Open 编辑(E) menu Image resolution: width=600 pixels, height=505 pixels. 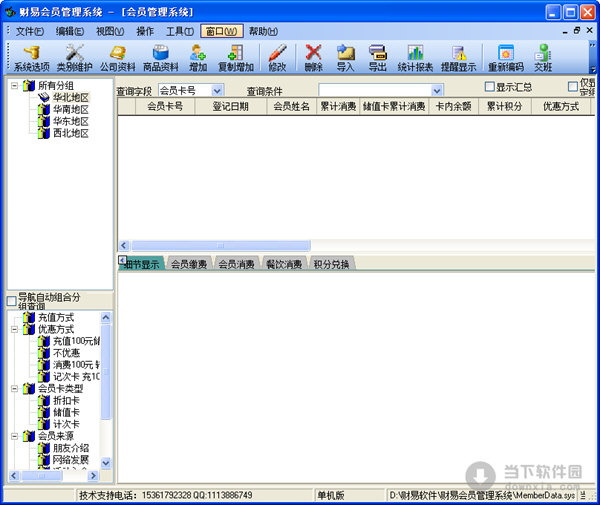coord(70,31)
